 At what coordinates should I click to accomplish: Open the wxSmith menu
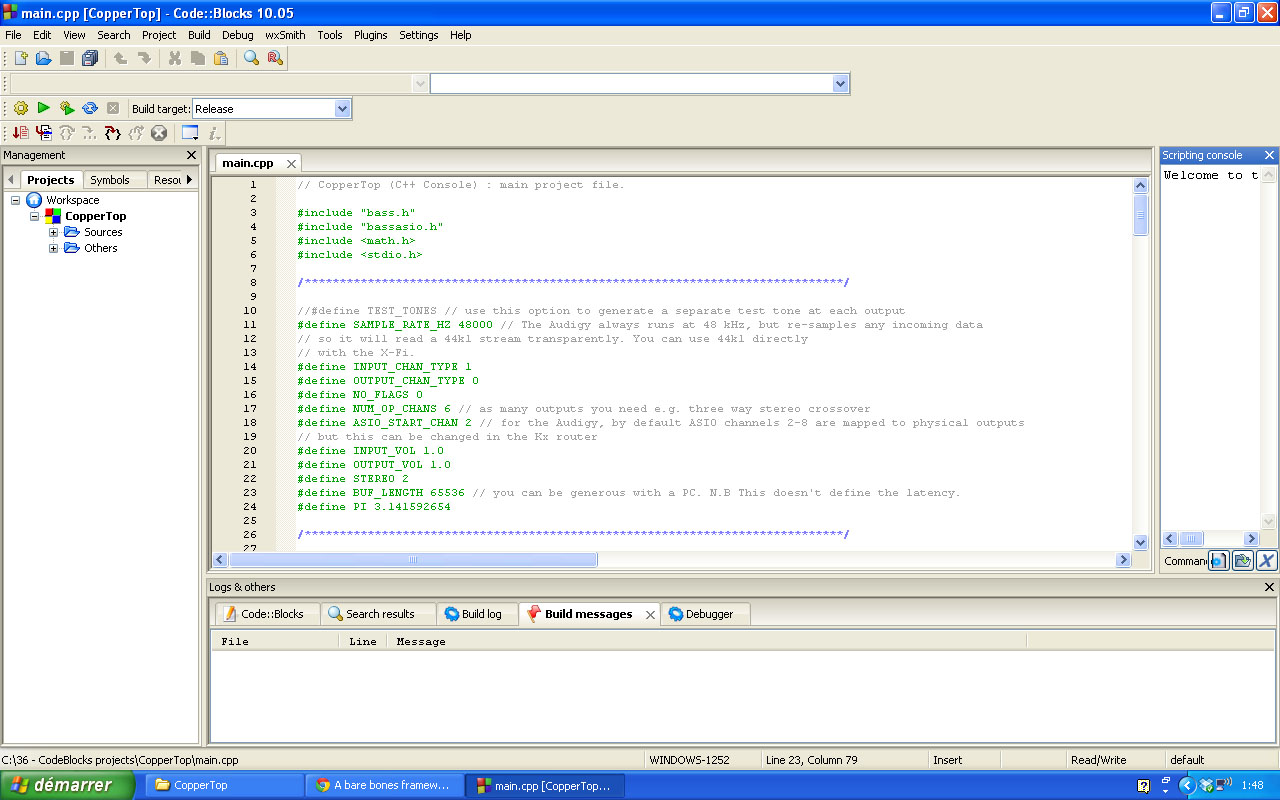(x=285, y=35)
